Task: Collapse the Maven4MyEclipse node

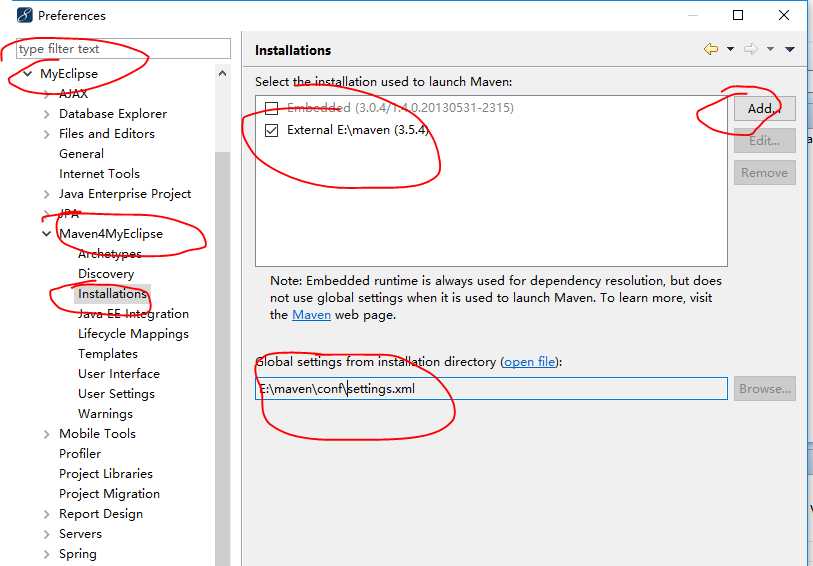Action: [47, 234]
